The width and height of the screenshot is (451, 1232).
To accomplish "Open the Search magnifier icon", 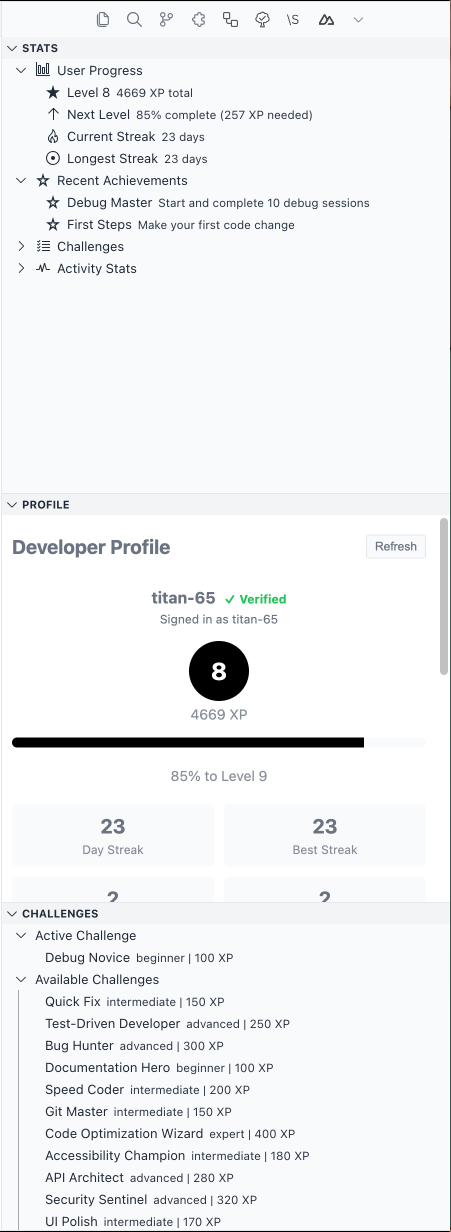I will [x=134, y=19].
